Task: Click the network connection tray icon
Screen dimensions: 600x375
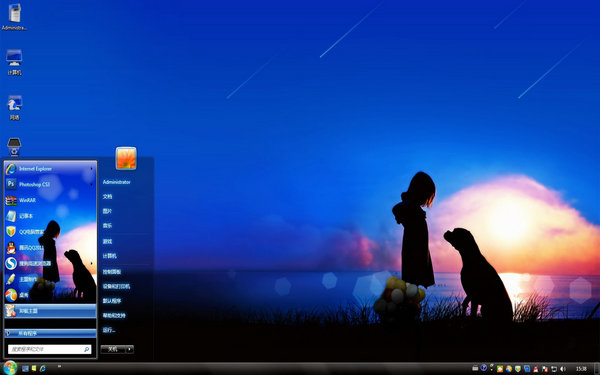Action: coord(554,368)
